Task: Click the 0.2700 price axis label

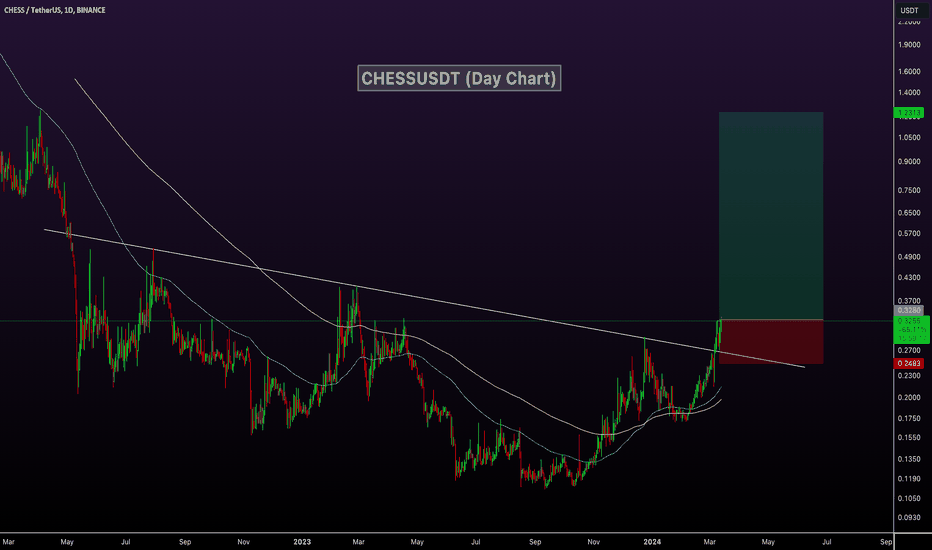Action: 909,350
